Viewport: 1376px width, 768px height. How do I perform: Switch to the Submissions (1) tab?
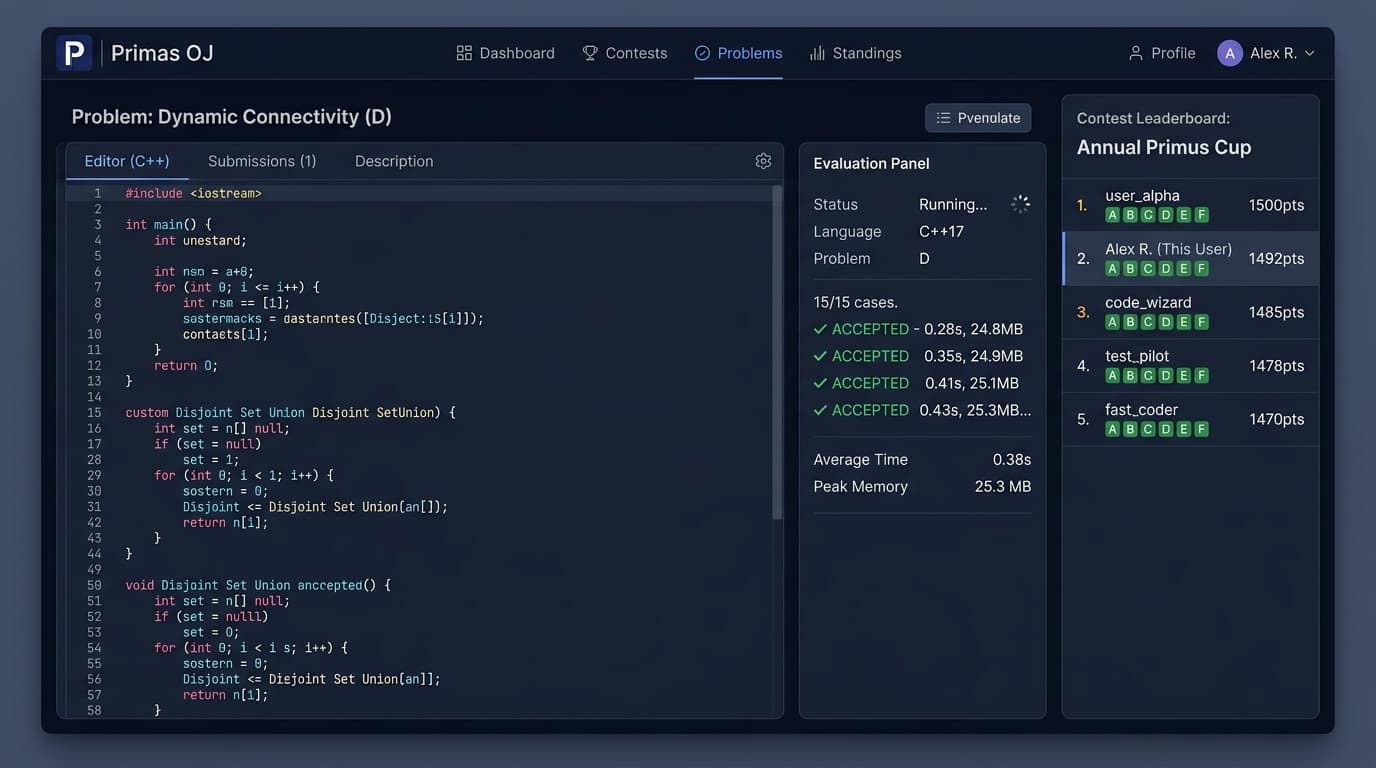coord(262,161)
